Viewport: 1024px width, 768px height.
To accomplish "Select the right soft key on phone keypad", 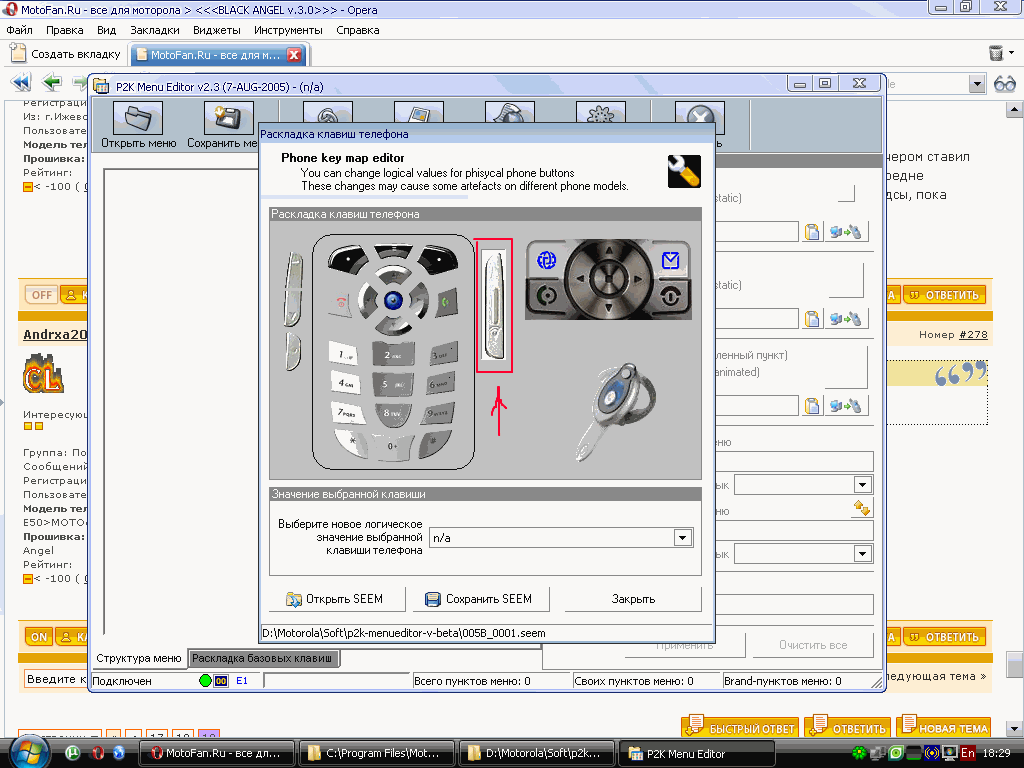I will pos(438,259).
